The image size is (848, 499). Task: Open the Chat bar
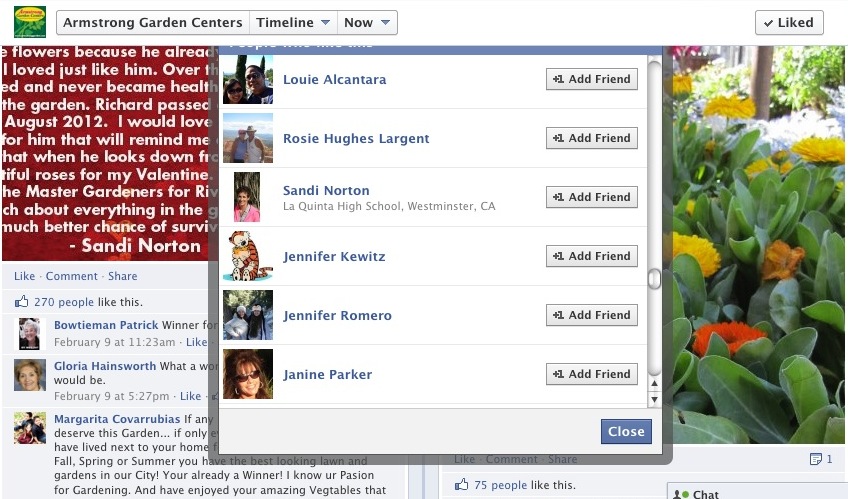coord(757,491)
